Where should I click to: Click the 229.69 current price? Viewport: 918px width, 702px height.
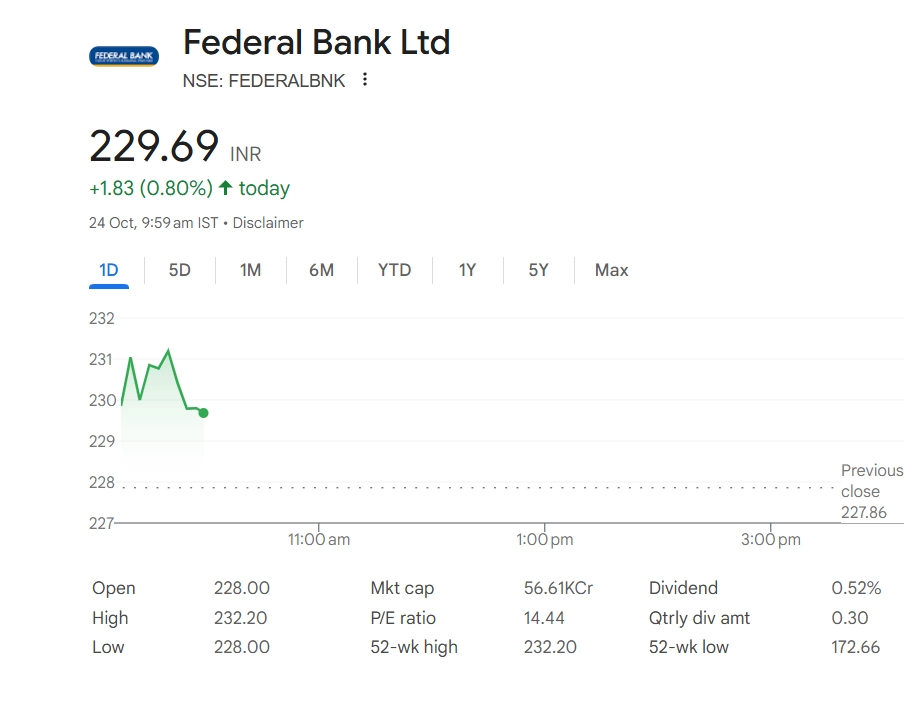click(x=154, y=147)
